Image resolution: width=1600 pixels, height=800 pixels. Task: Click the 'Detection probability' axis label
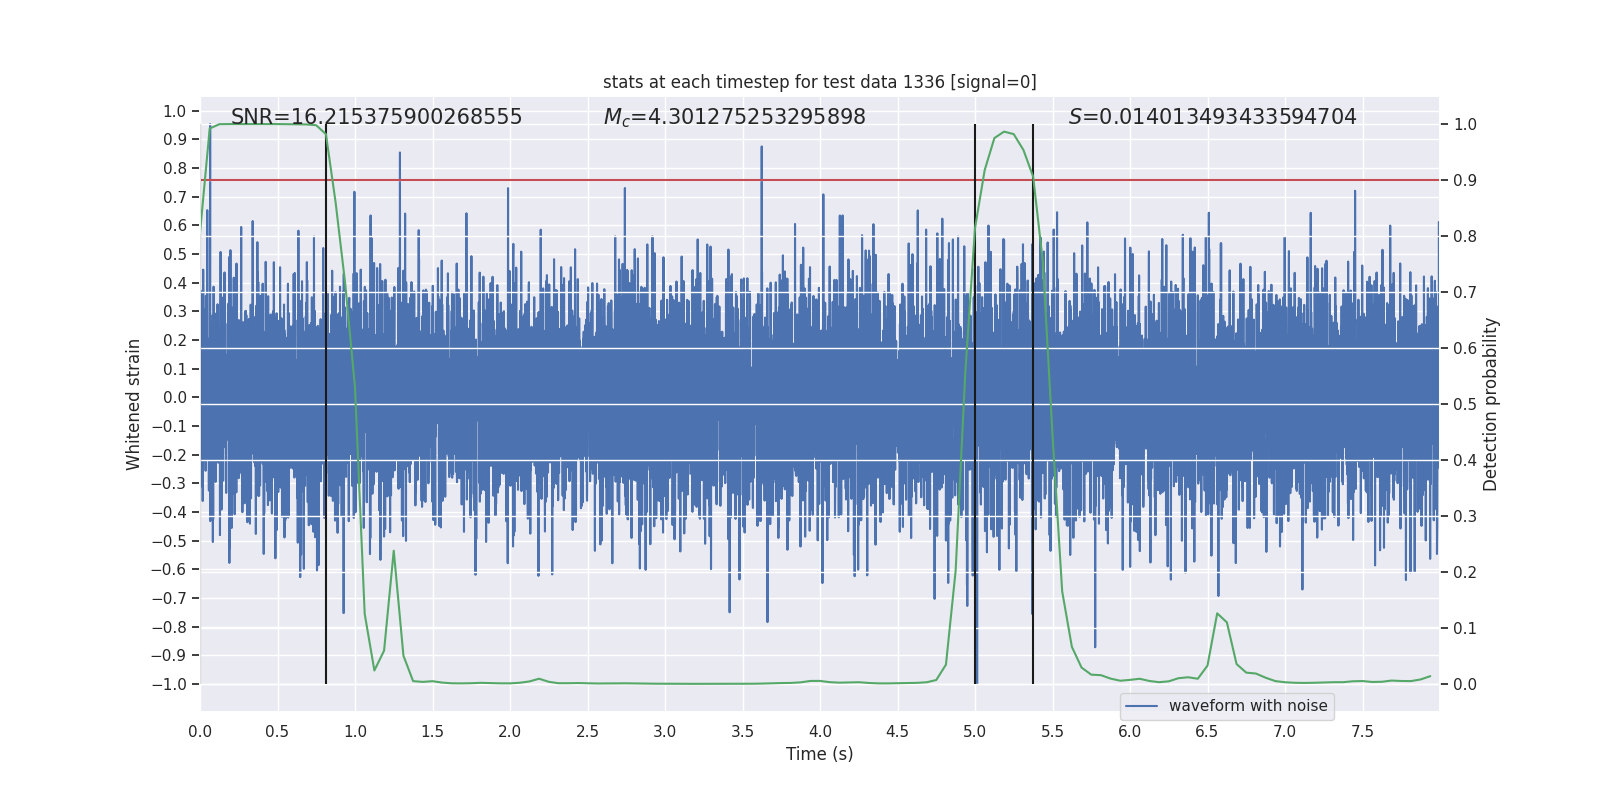click(x=1491, y=404)
